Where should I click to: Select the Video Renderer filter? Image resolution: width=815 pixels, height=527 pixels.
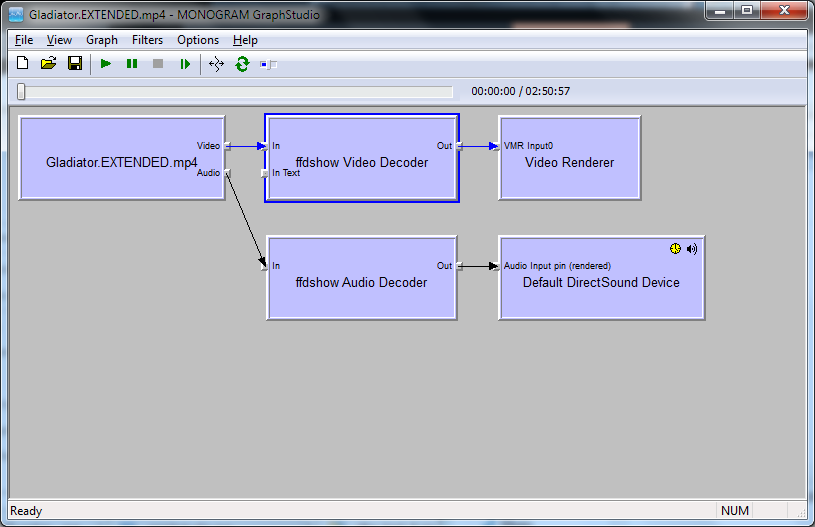pyautogui.click(x=570, y=157)
